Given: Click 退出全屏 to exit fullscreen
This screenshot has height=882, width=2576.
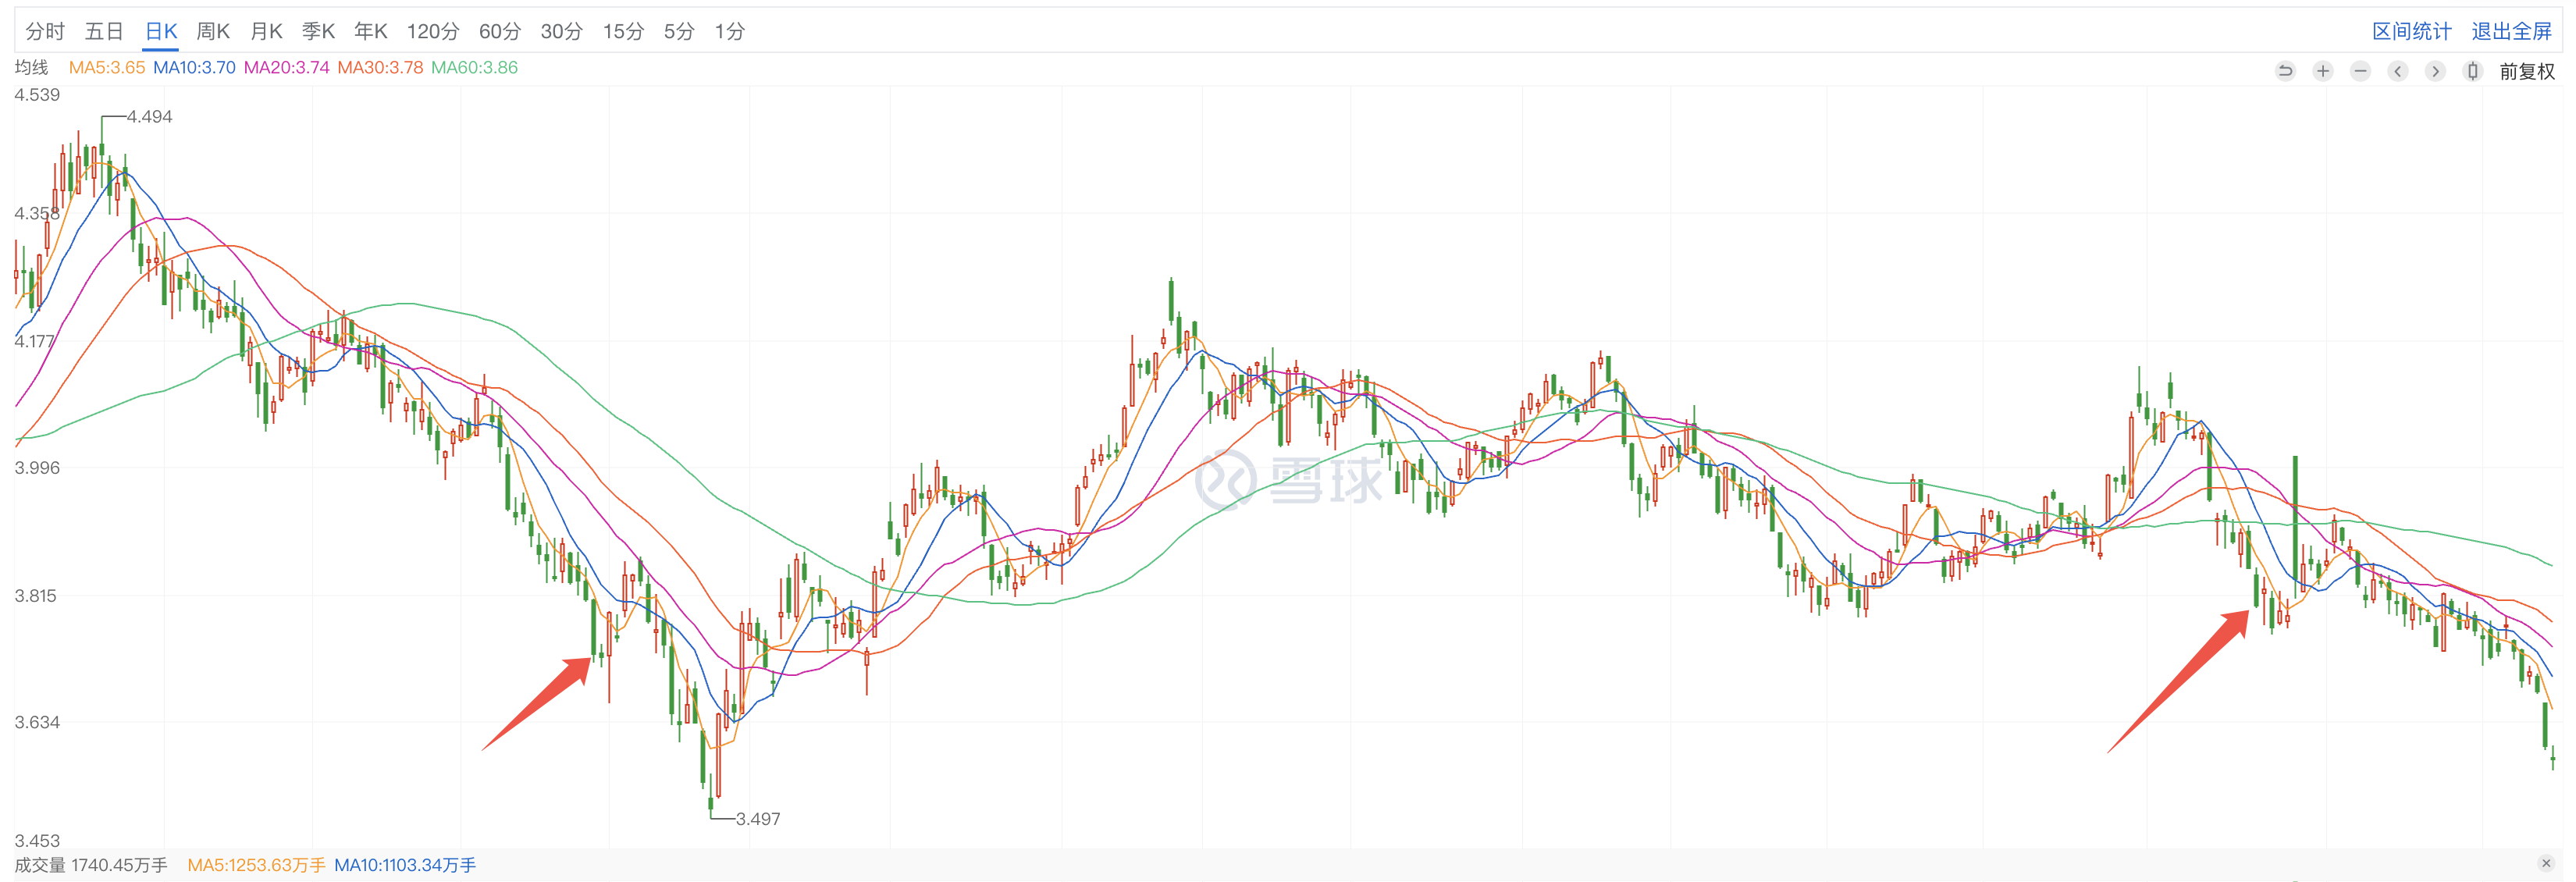Looking at the screenshot, I should [2511, 31].
